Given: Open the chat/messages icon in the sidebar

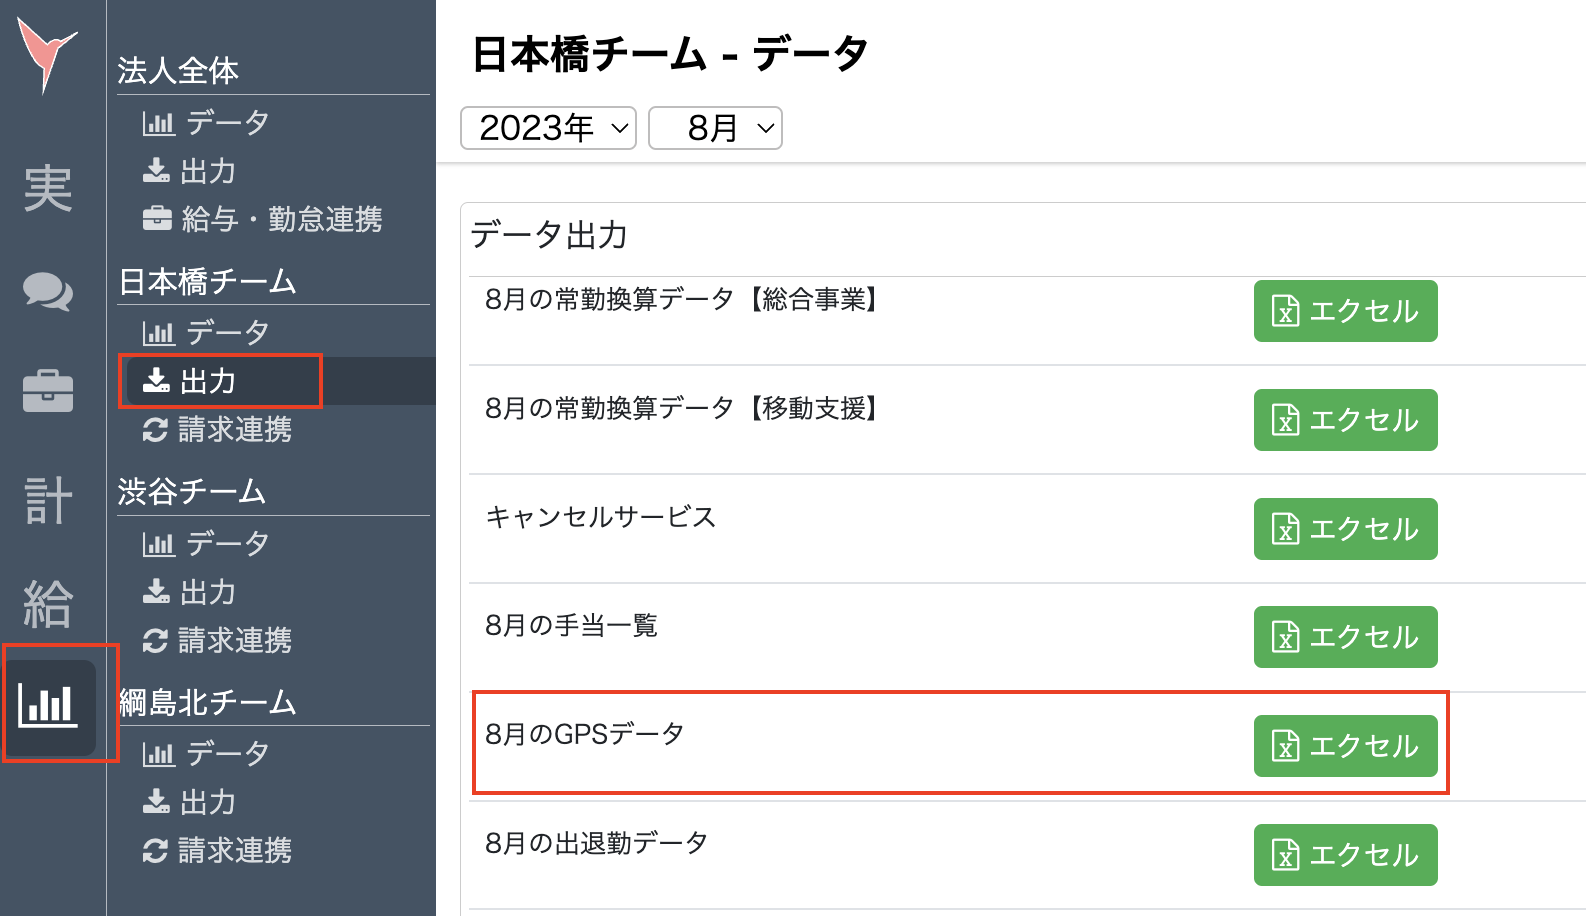Looking at the screenshot, I should [x=49, y=293].
